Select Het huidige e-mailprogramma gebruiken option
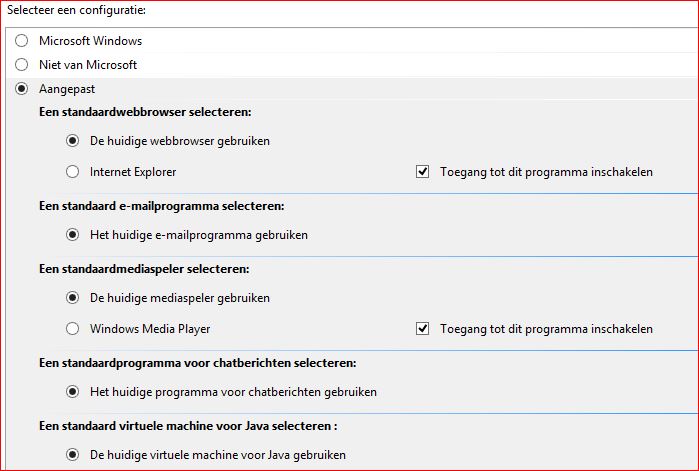The width and height of the screenshot is (699, 471). pos(73,235)
